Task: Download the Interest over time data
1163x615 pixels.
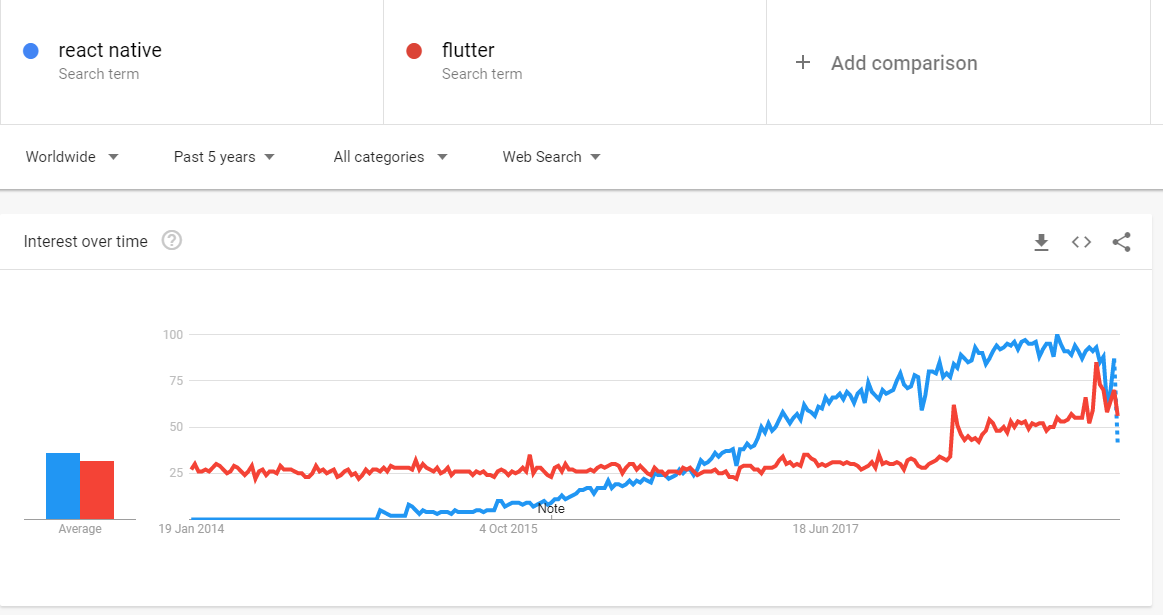Action: tap(1041, 242)
